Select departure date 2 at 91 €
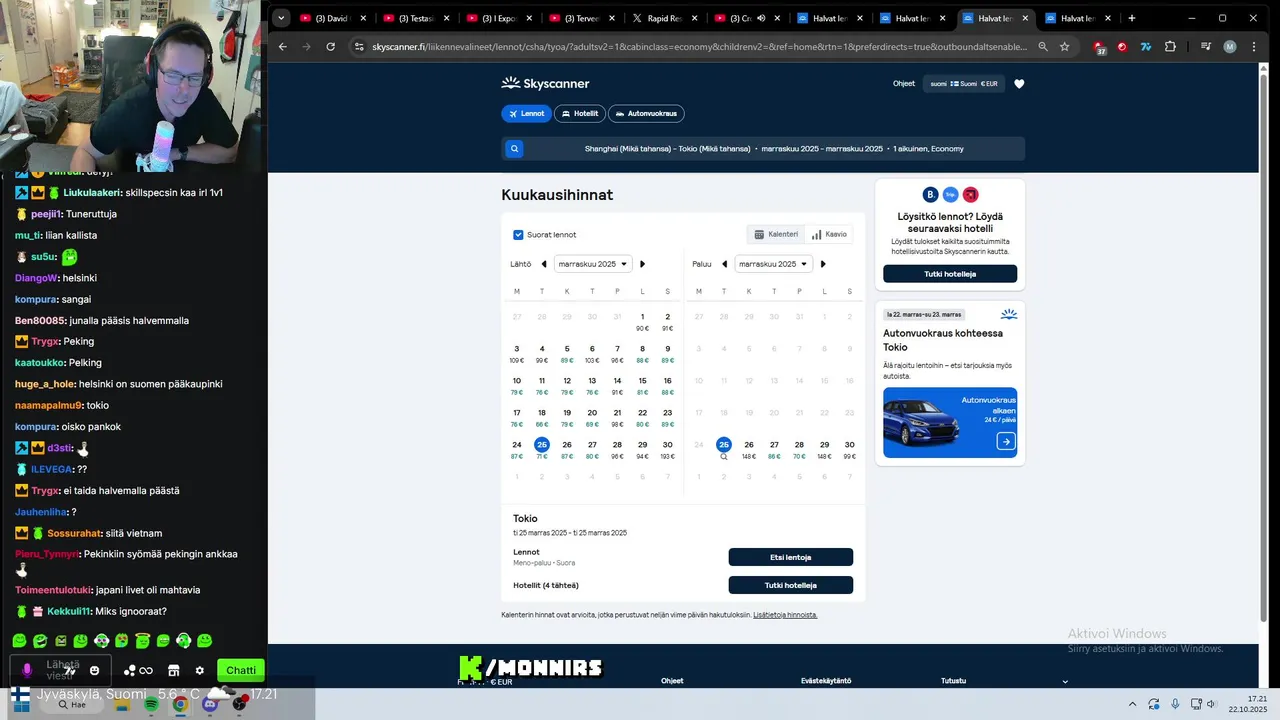 667,322
